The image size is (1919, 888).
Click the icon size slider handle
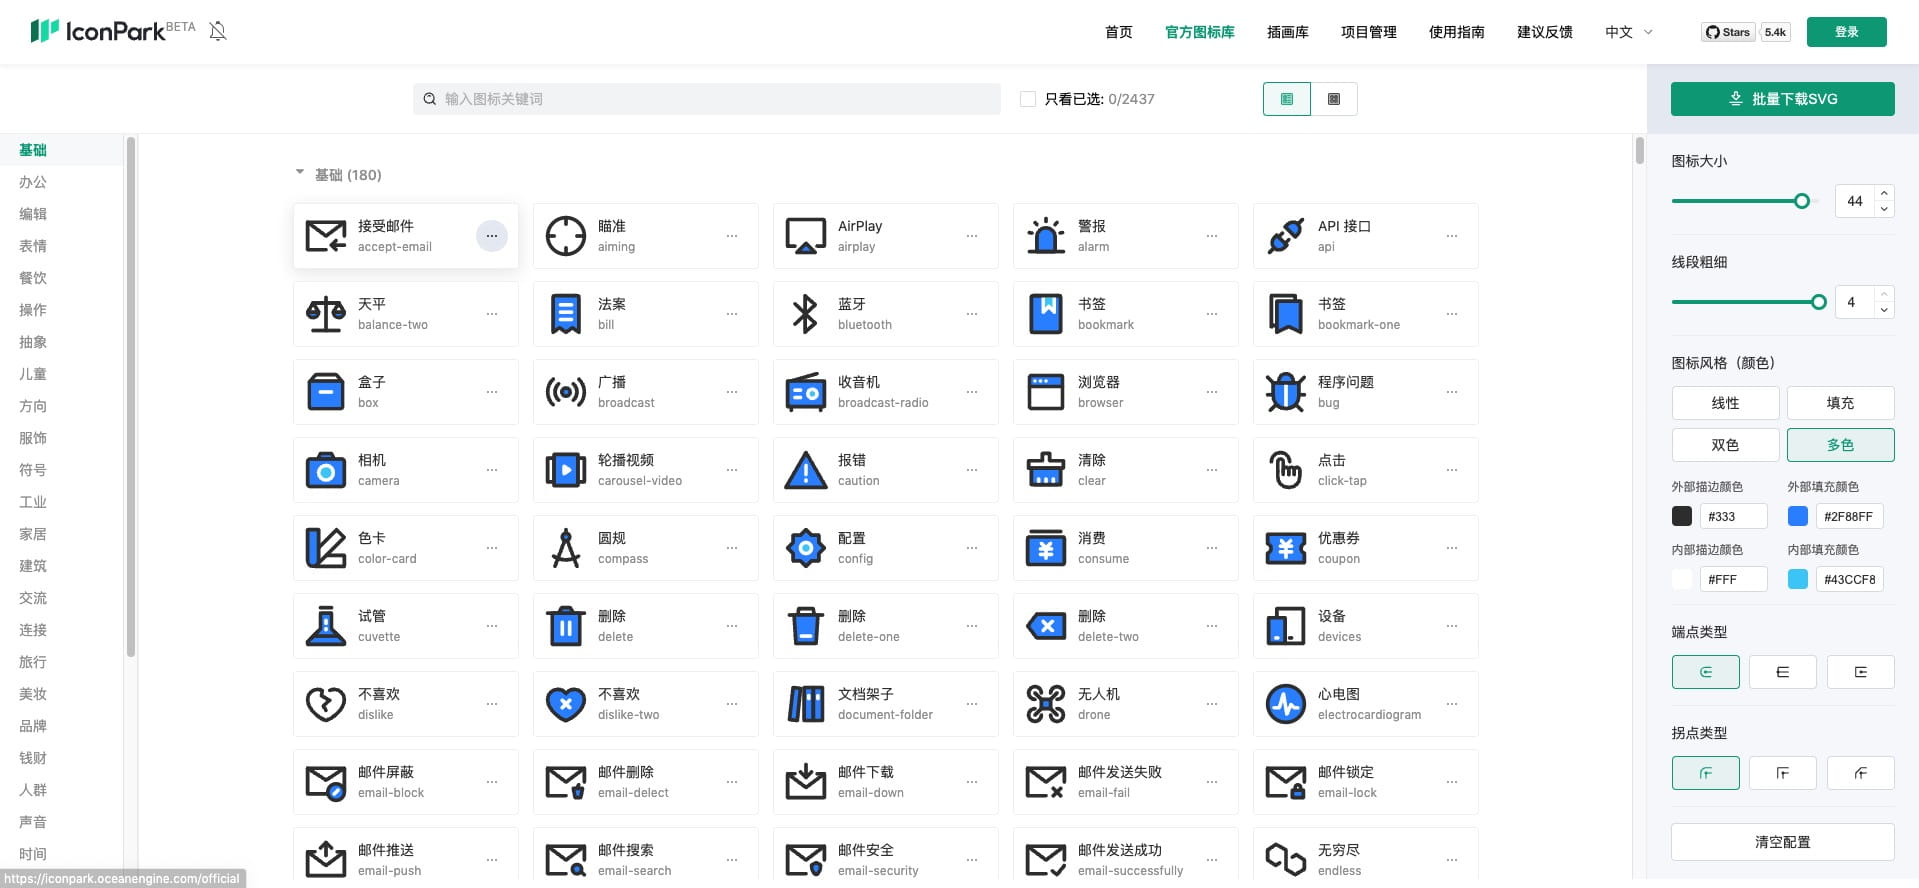pos(1802,201)
